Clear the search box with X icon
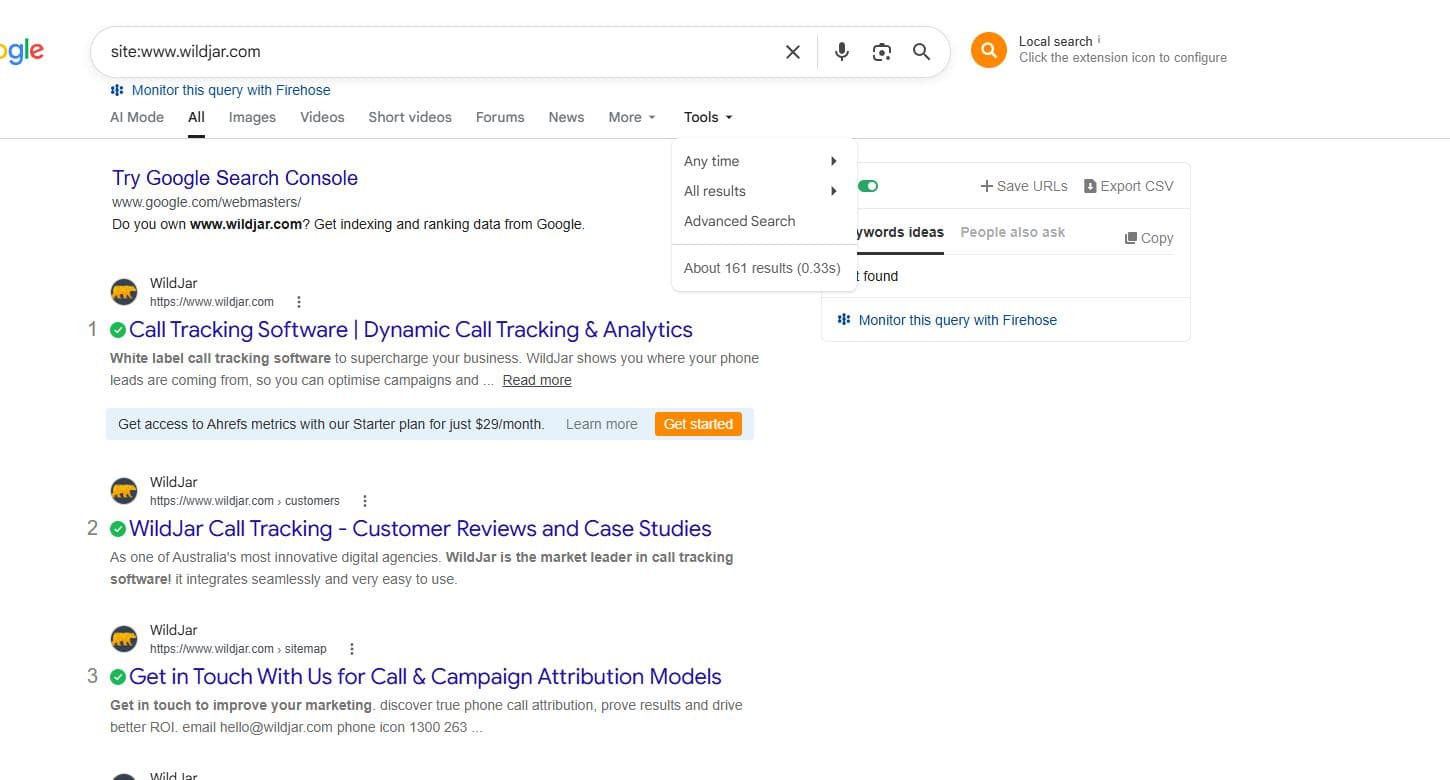Viewport: 1450px width, 780px height. [x=793, y=52]
